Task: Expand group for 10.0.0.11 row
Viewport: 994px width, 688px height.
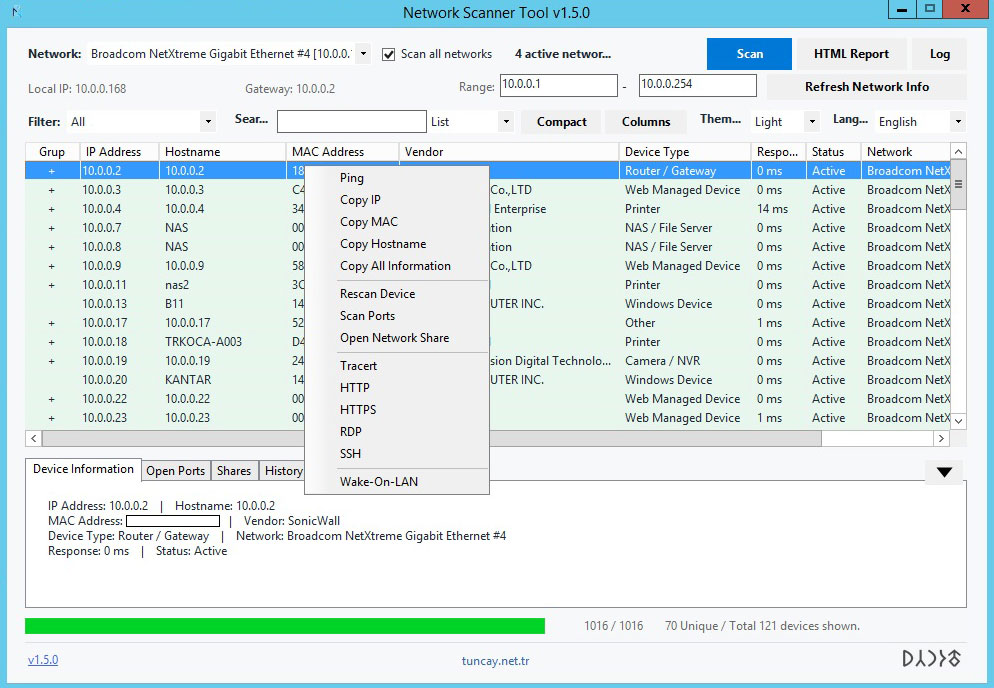Action: (x=52, y=285)
